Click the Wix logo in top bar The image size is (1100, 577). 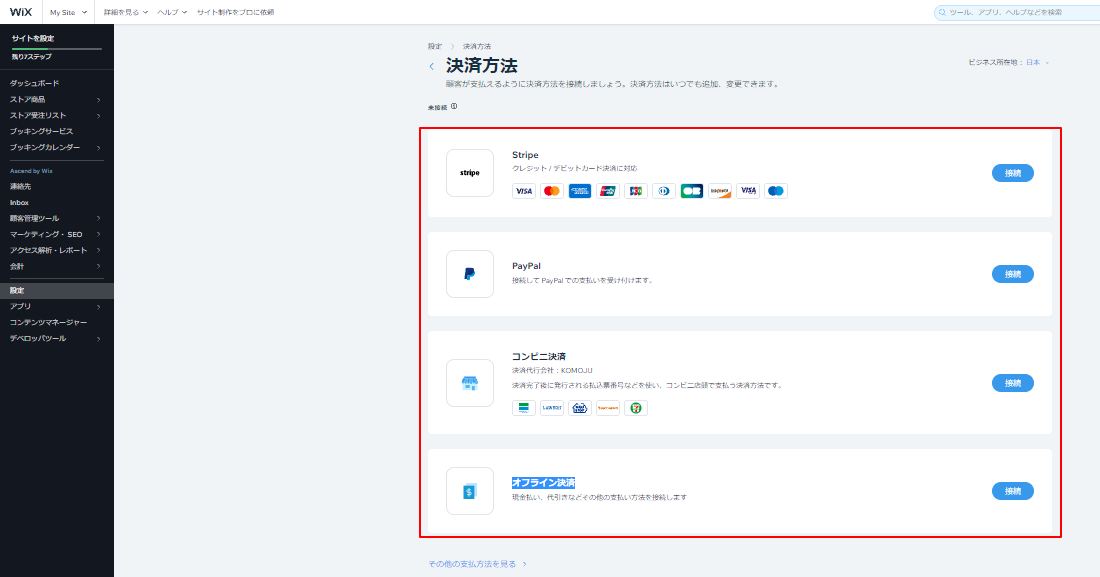pyautogui.click(x=21, y=12)
